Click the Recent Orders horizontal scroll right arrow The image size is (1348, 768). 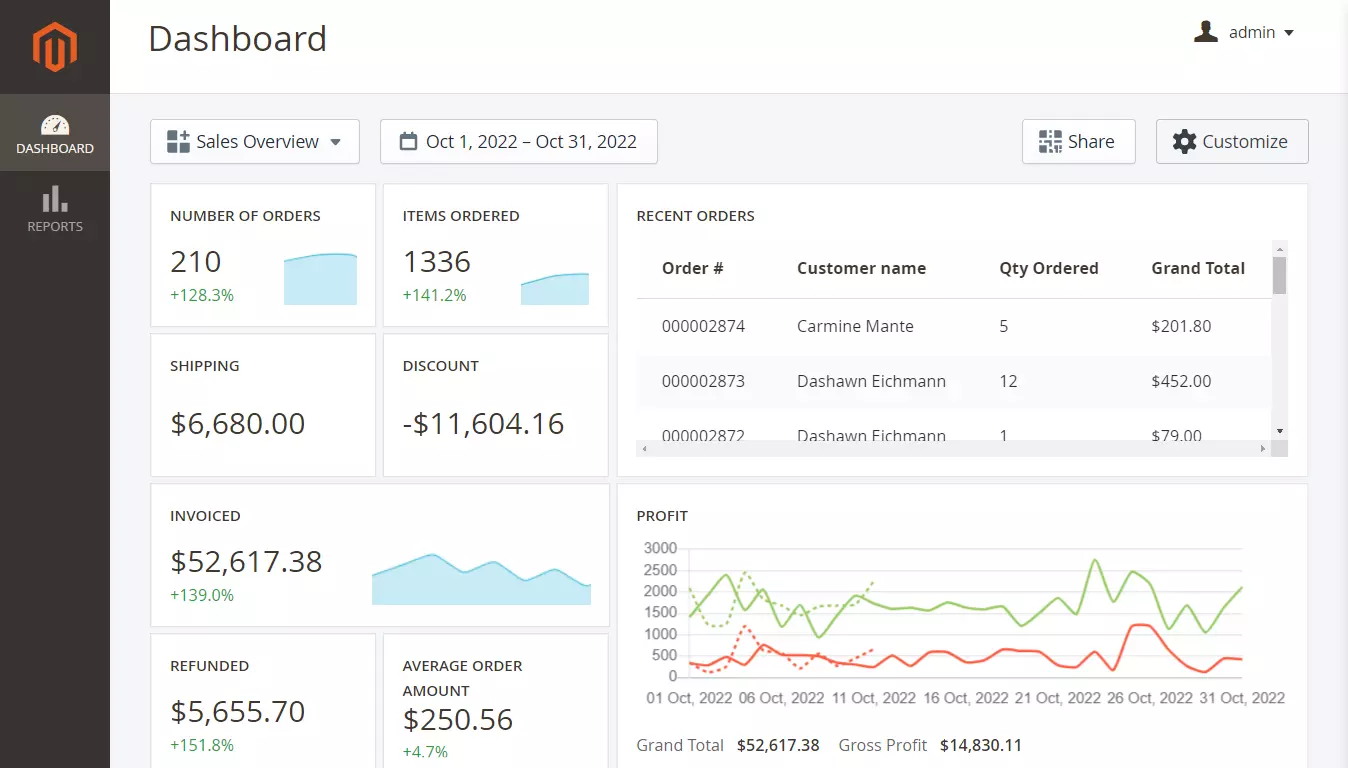click(x=1263, y=450)
